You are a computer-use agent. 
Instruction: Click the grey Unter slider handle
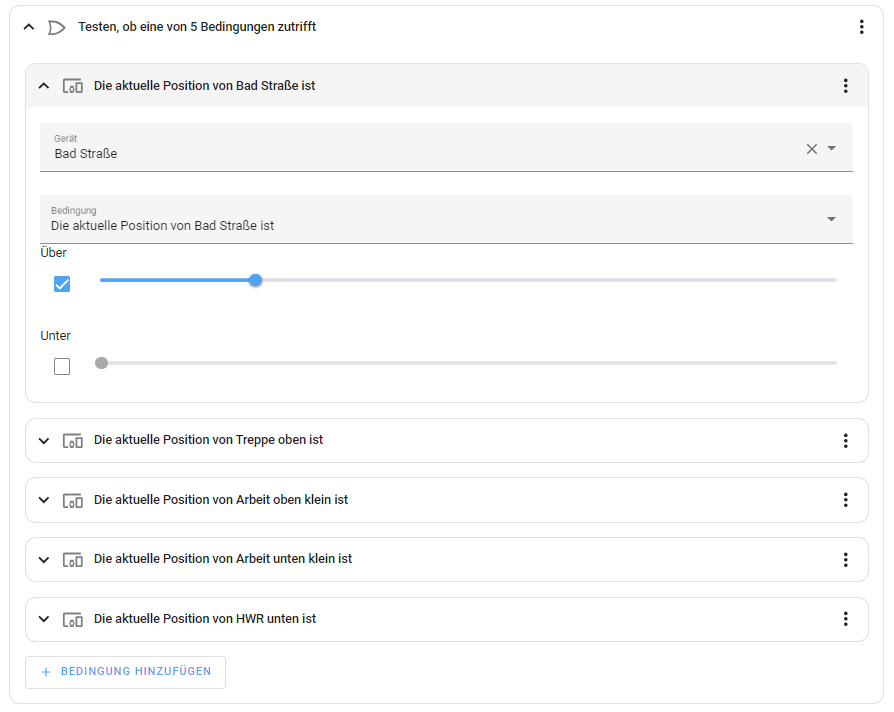click(101, 363)
